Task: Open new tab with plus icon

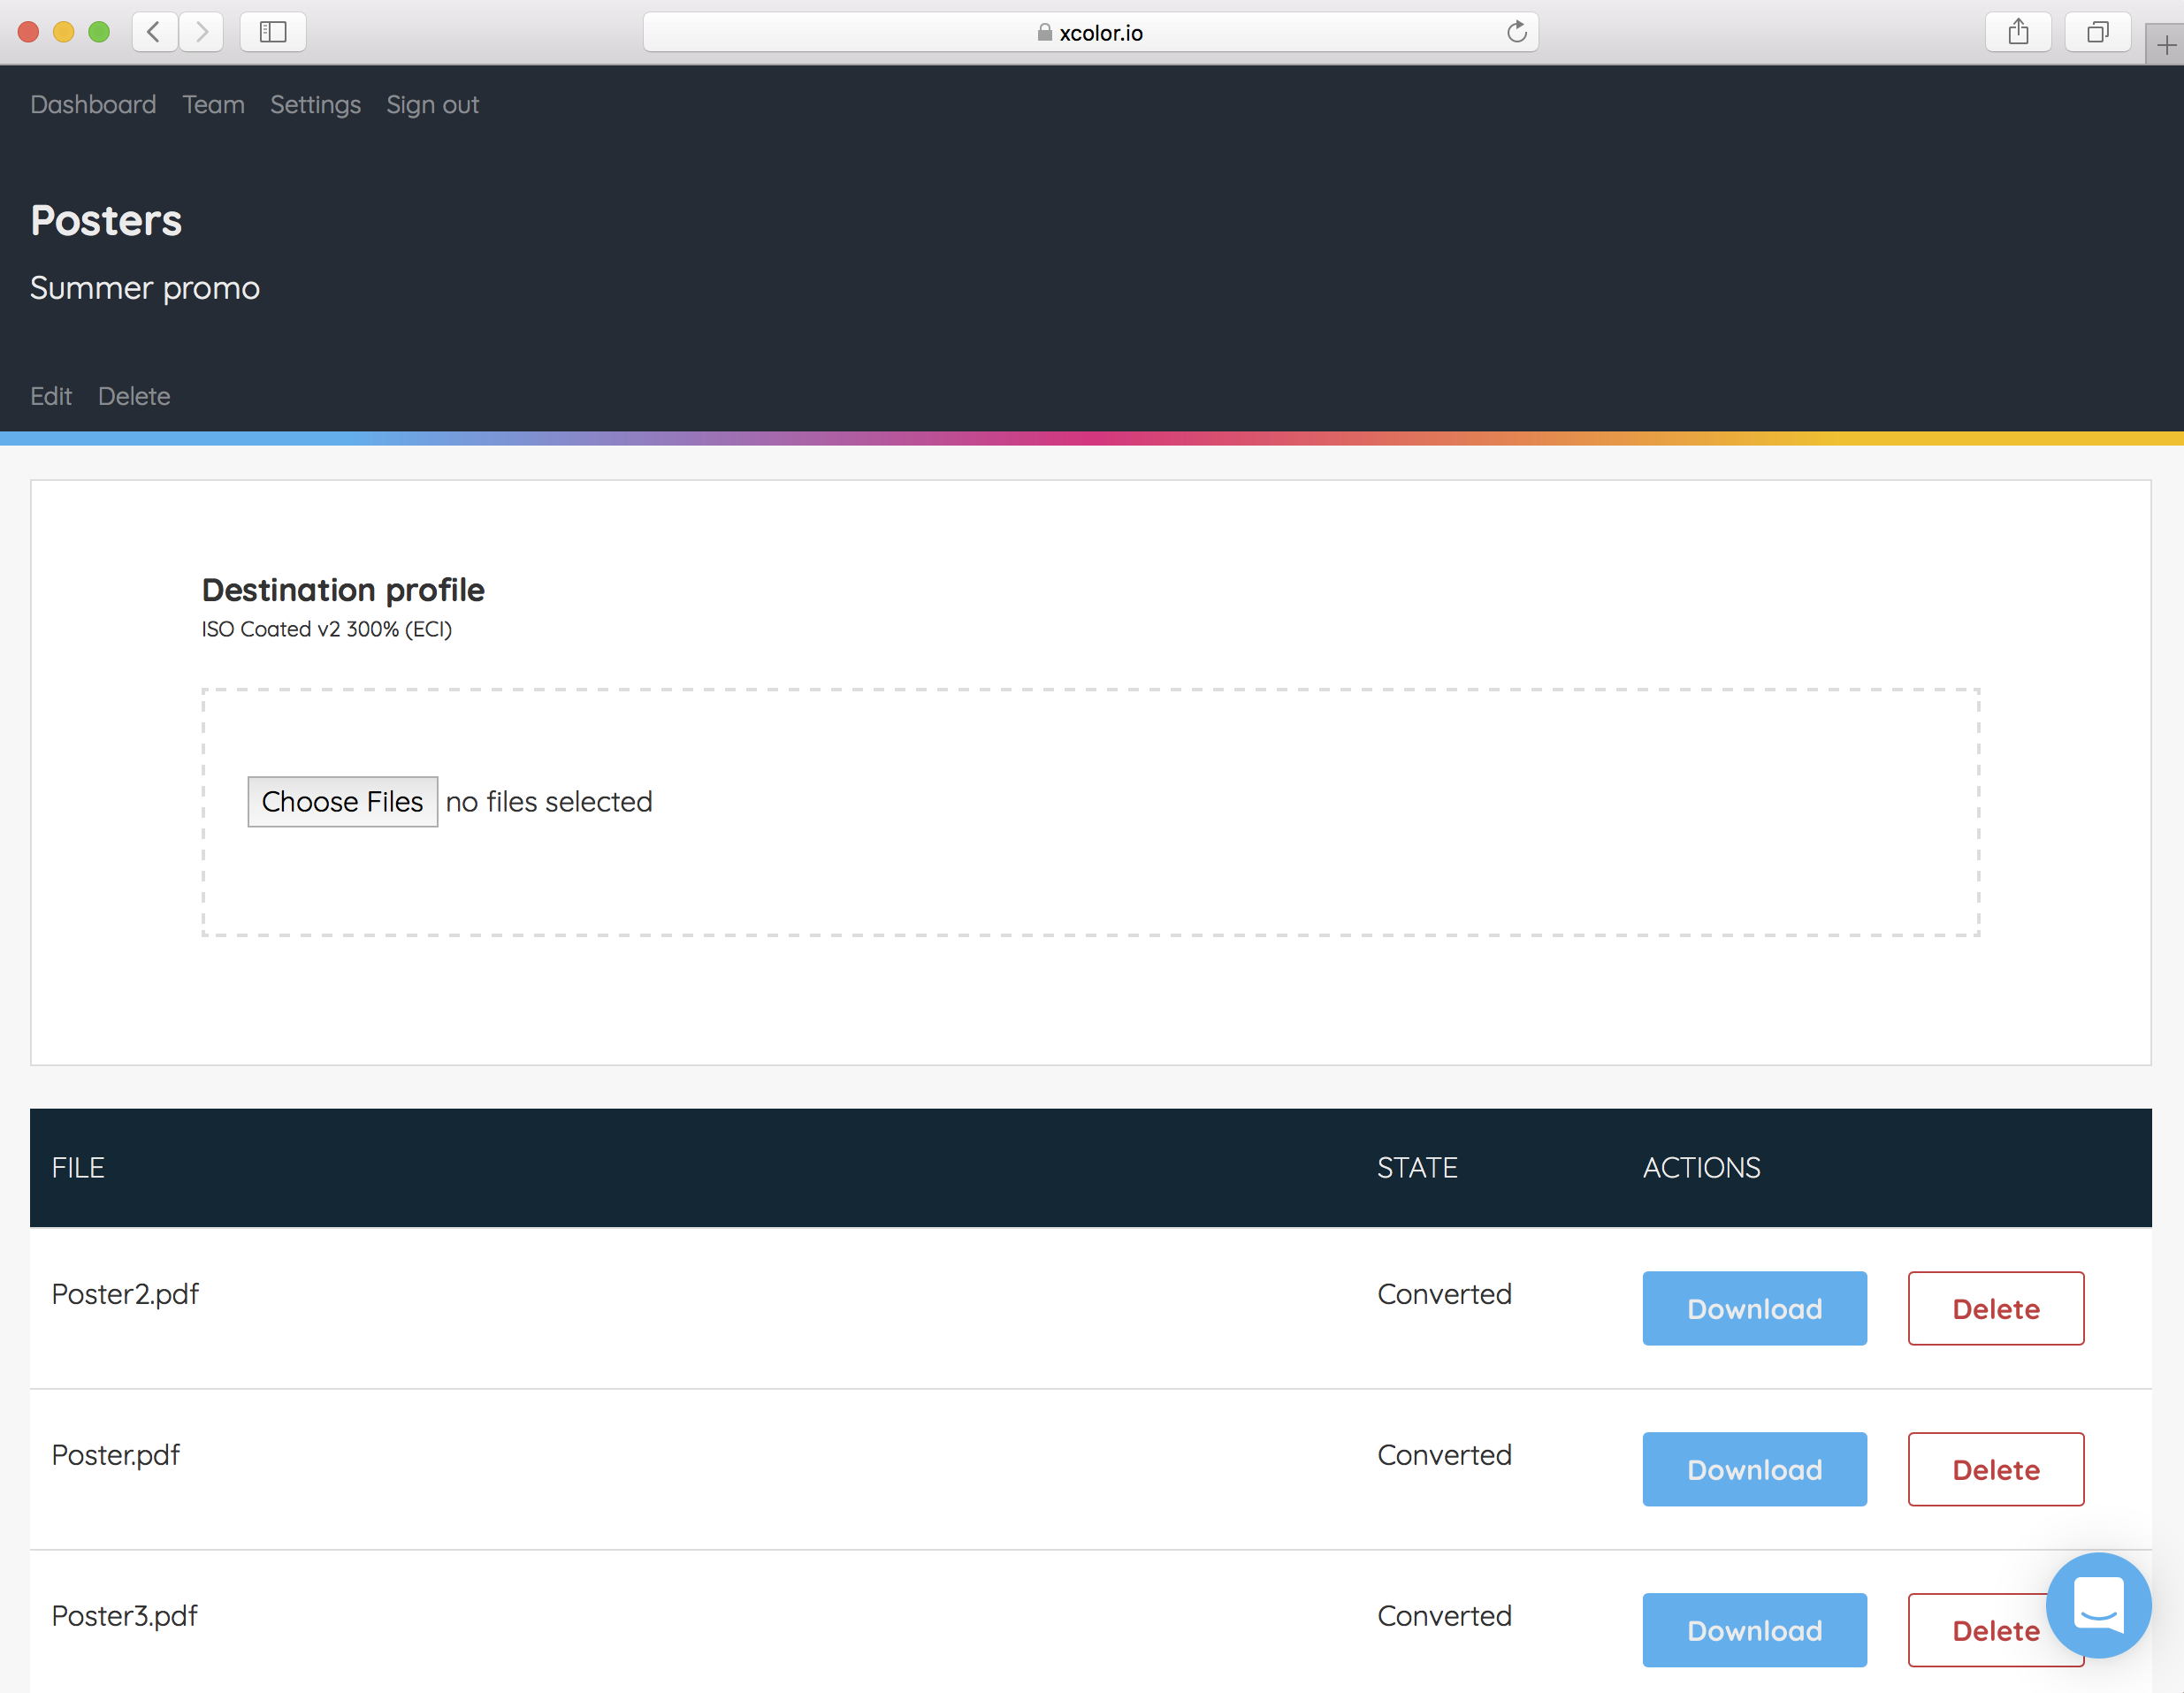Action: [2165, 45]
